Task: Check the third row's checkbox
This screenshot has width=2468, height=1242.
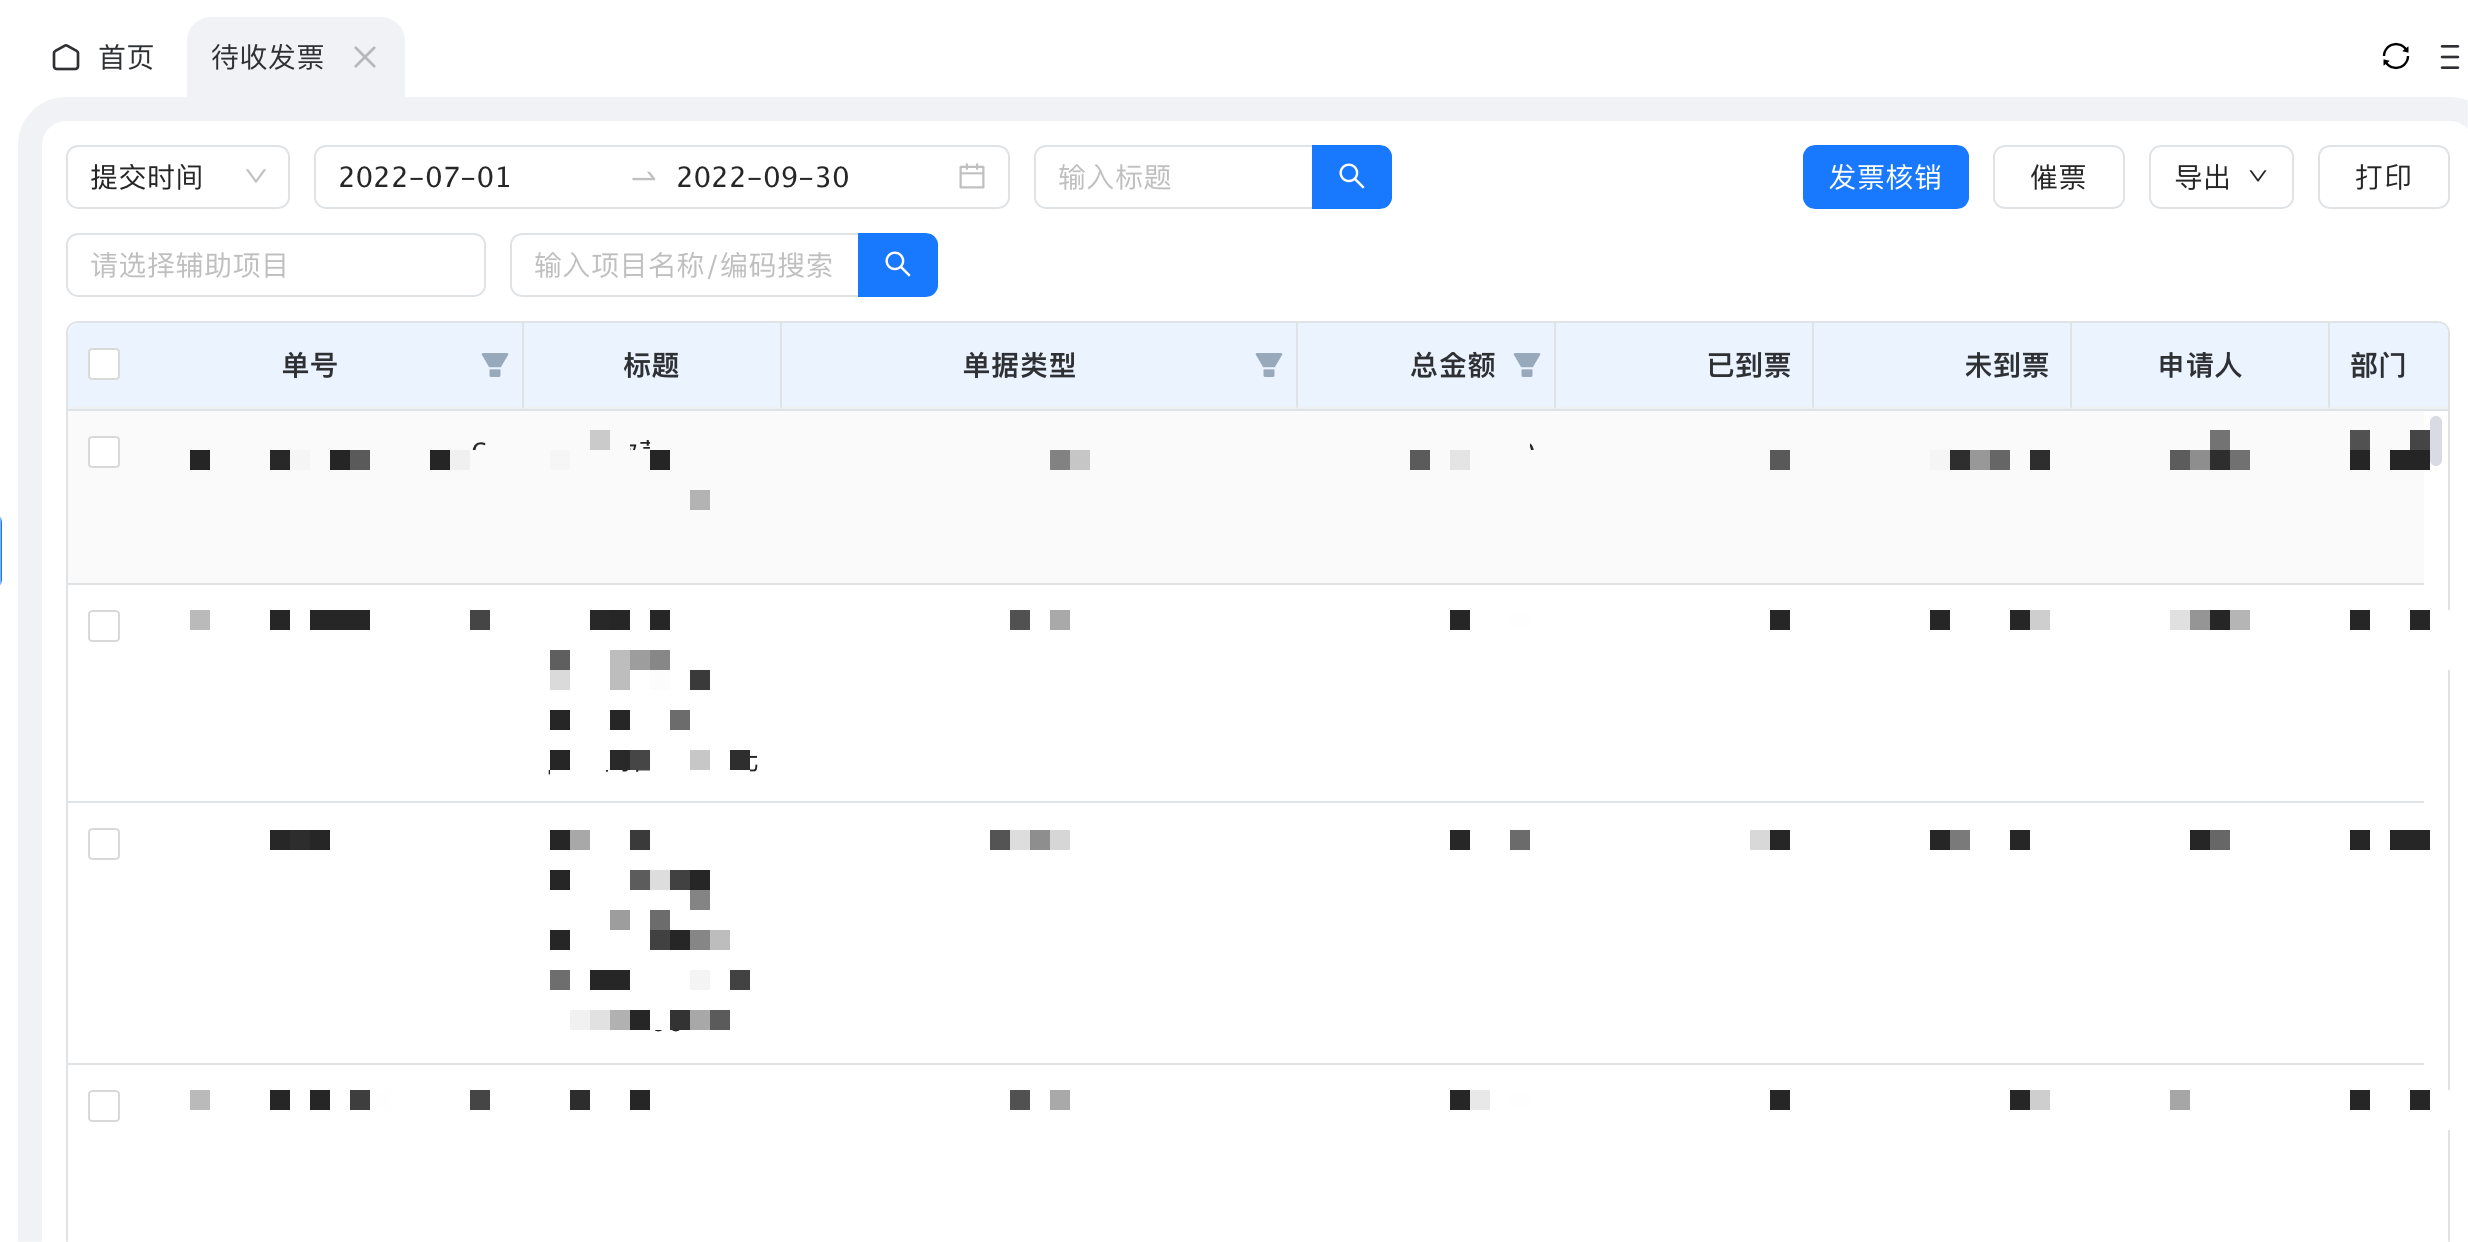Action: (104, 844)
